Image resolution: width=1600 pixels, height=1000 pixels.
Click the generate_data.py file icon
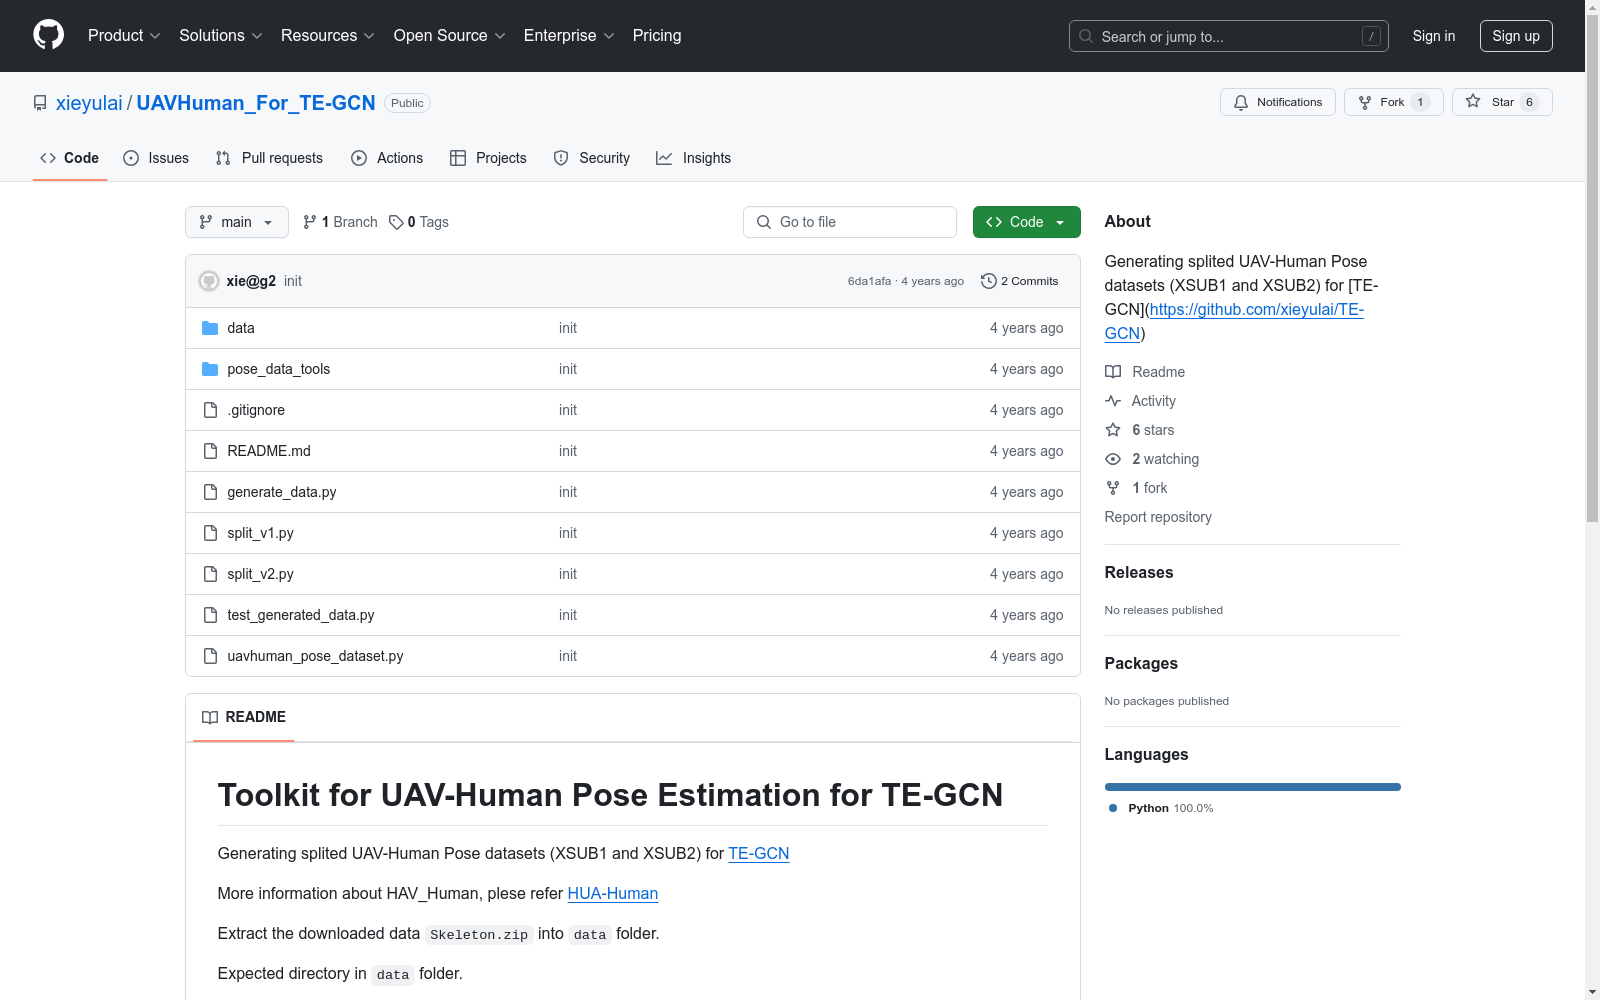click(x=210, y=492)
